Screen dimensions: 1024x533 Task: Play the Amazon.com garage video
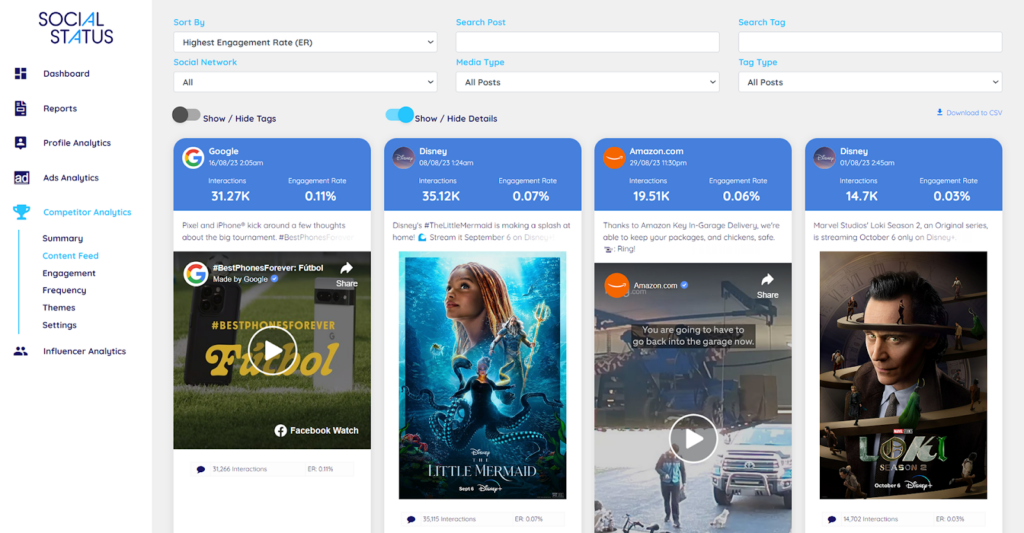693,439
